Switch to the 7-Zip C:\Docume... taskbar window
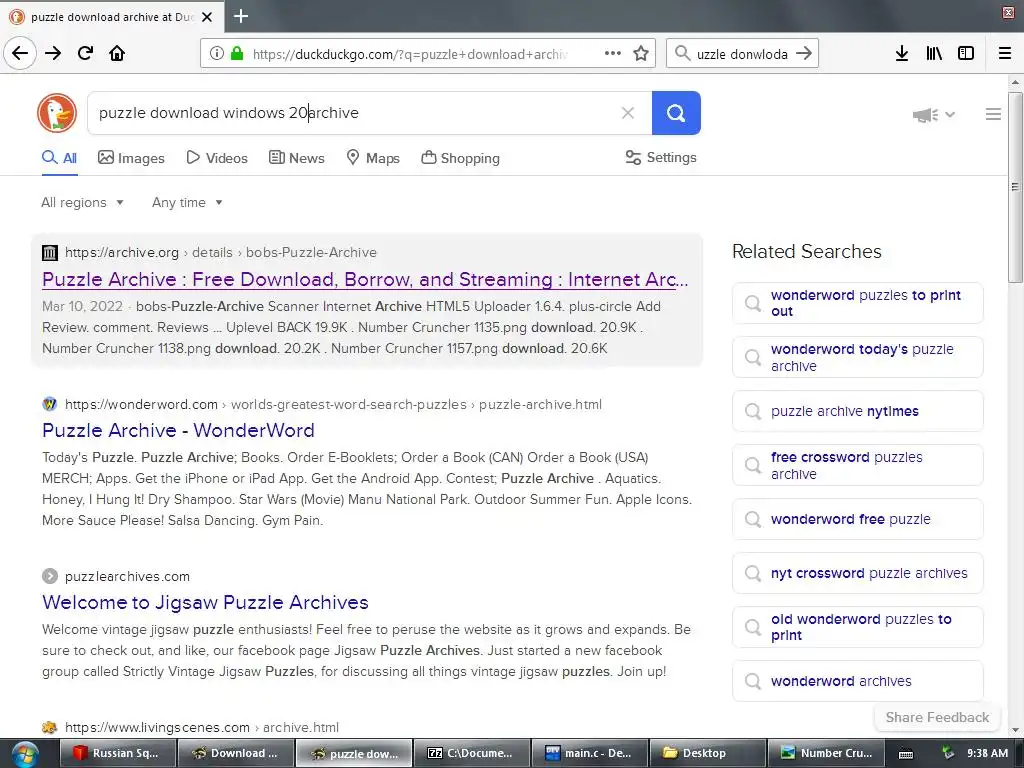 [471, 753]
